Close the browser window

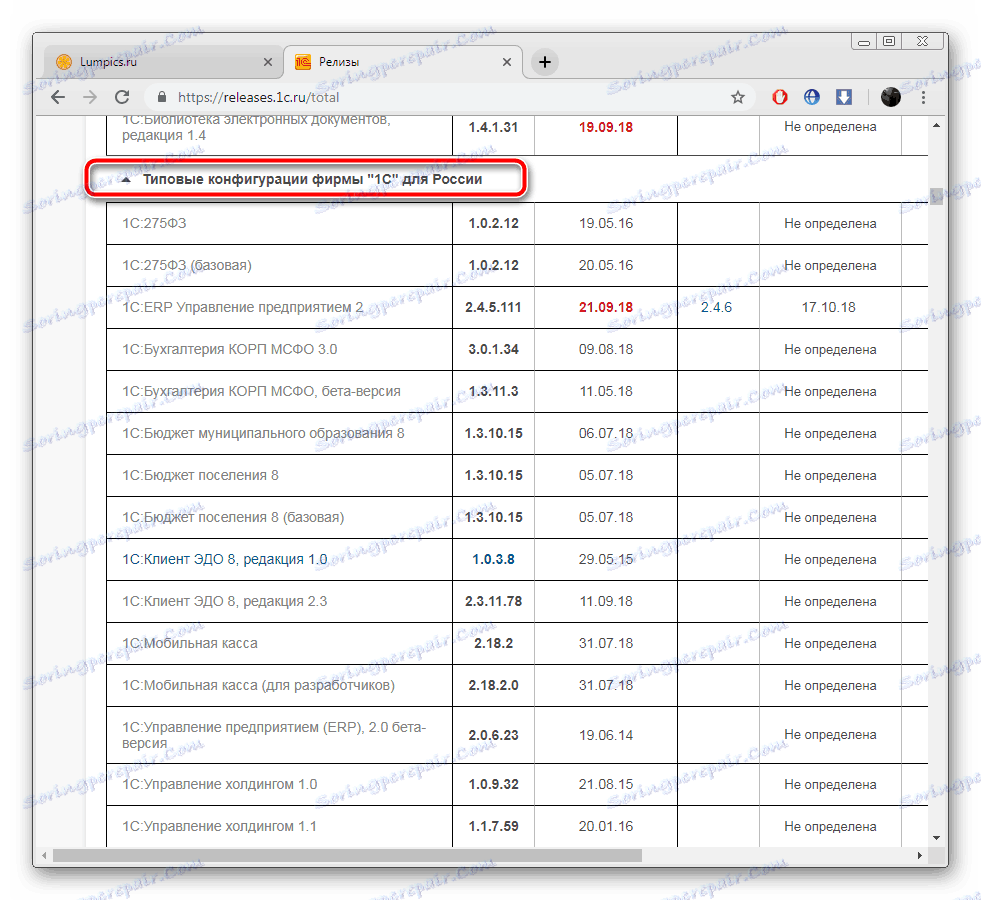[922, 41]
